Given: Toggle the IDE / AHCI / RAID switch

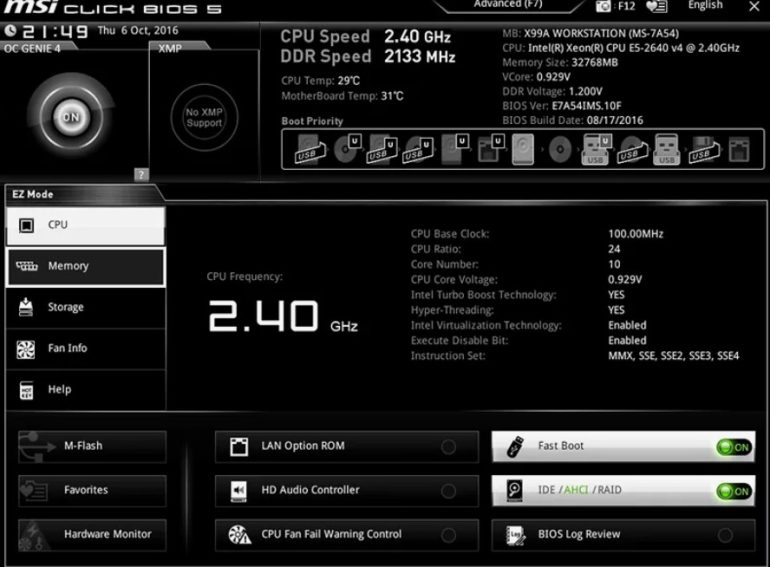Looking at the screenshot, I should tap(734, 491).
